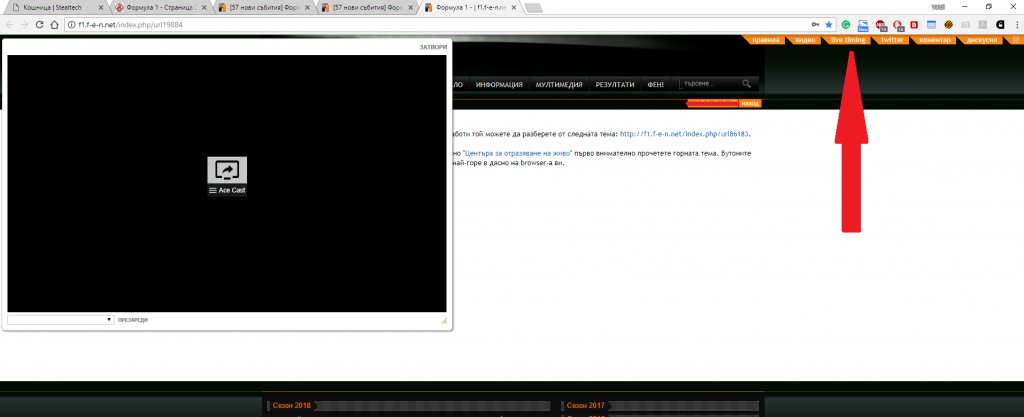Click the saved password key icon
1024x417 pixels.
(x=815, y=24)
